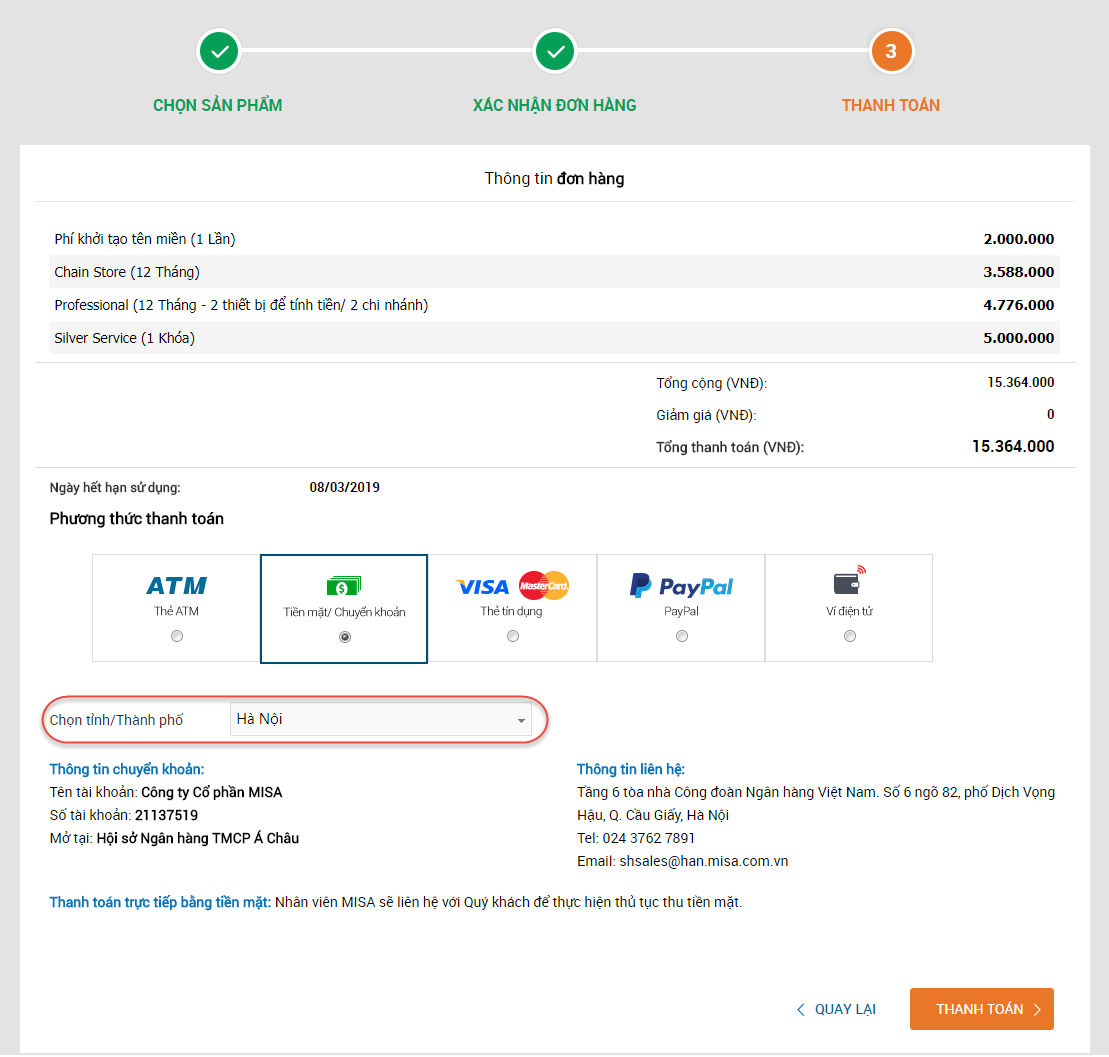Go to the Chọn sản phẩm step
The image size is (1109, 1057).
218,105
